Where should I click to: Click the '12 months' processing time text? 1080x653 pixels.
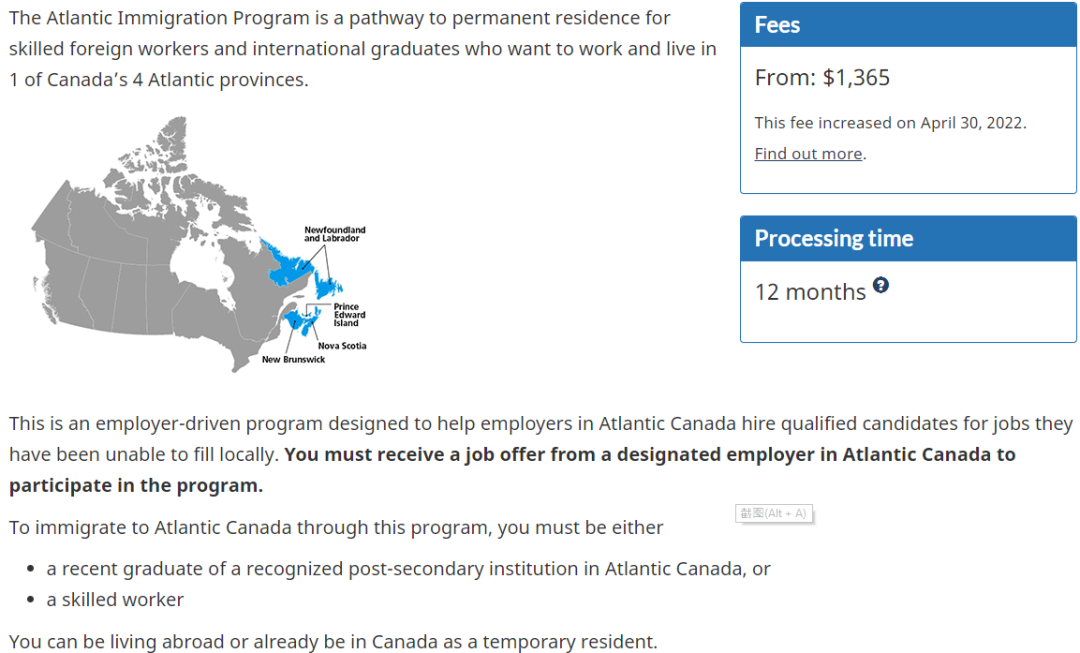coord(810,292)
